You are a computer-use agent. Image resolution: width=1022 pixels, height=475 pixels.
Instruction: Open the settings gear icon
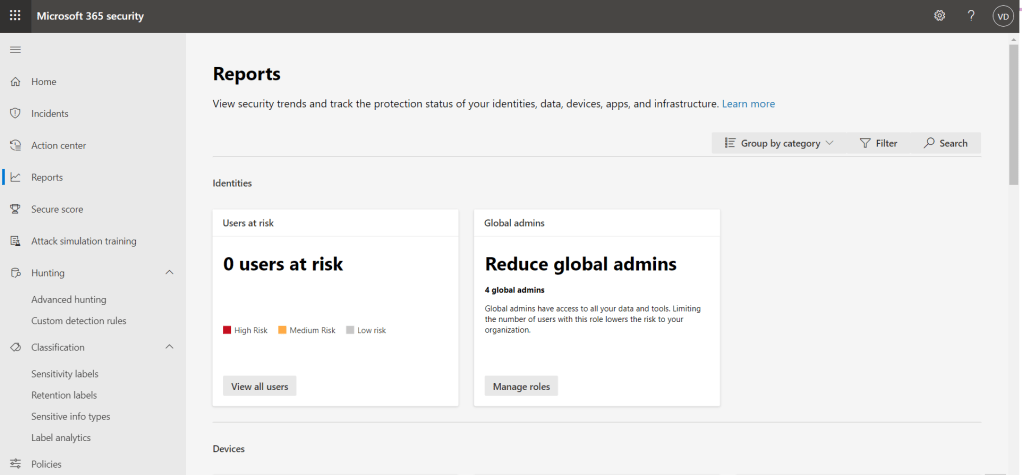point(939,16)
